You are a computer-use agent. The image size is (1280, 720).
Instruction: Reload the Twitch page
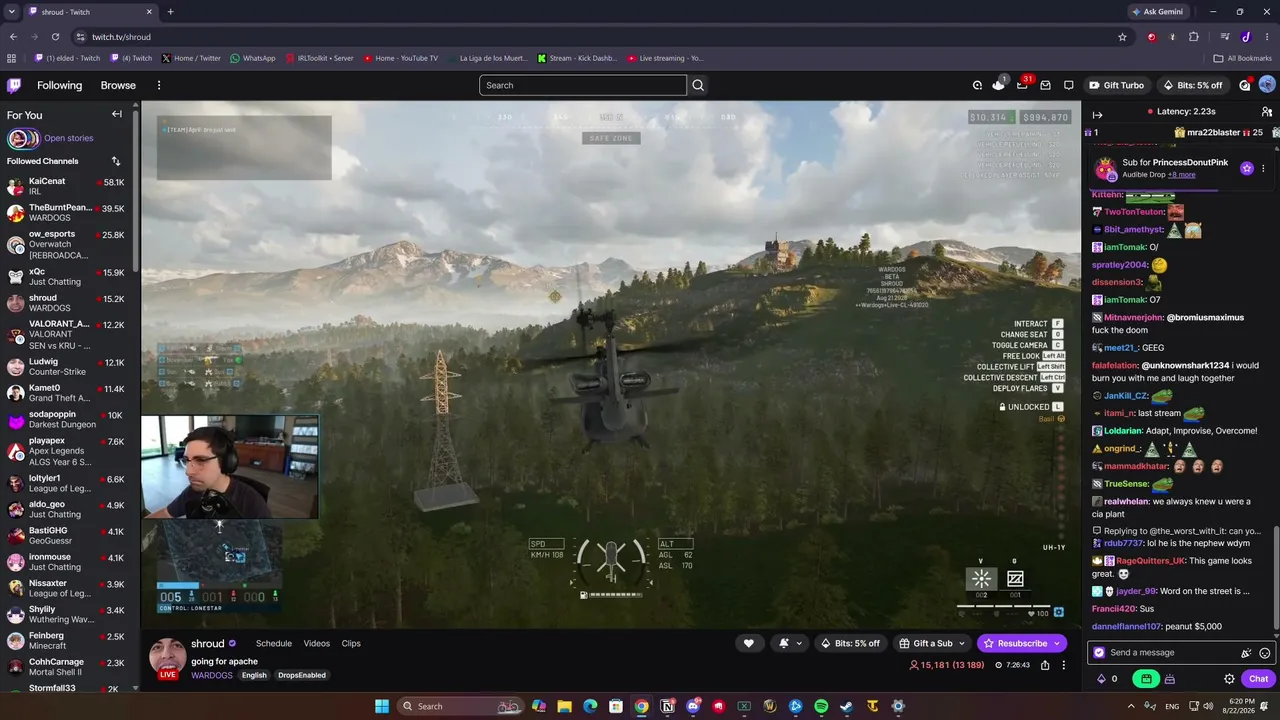click(x=55, y=37)
